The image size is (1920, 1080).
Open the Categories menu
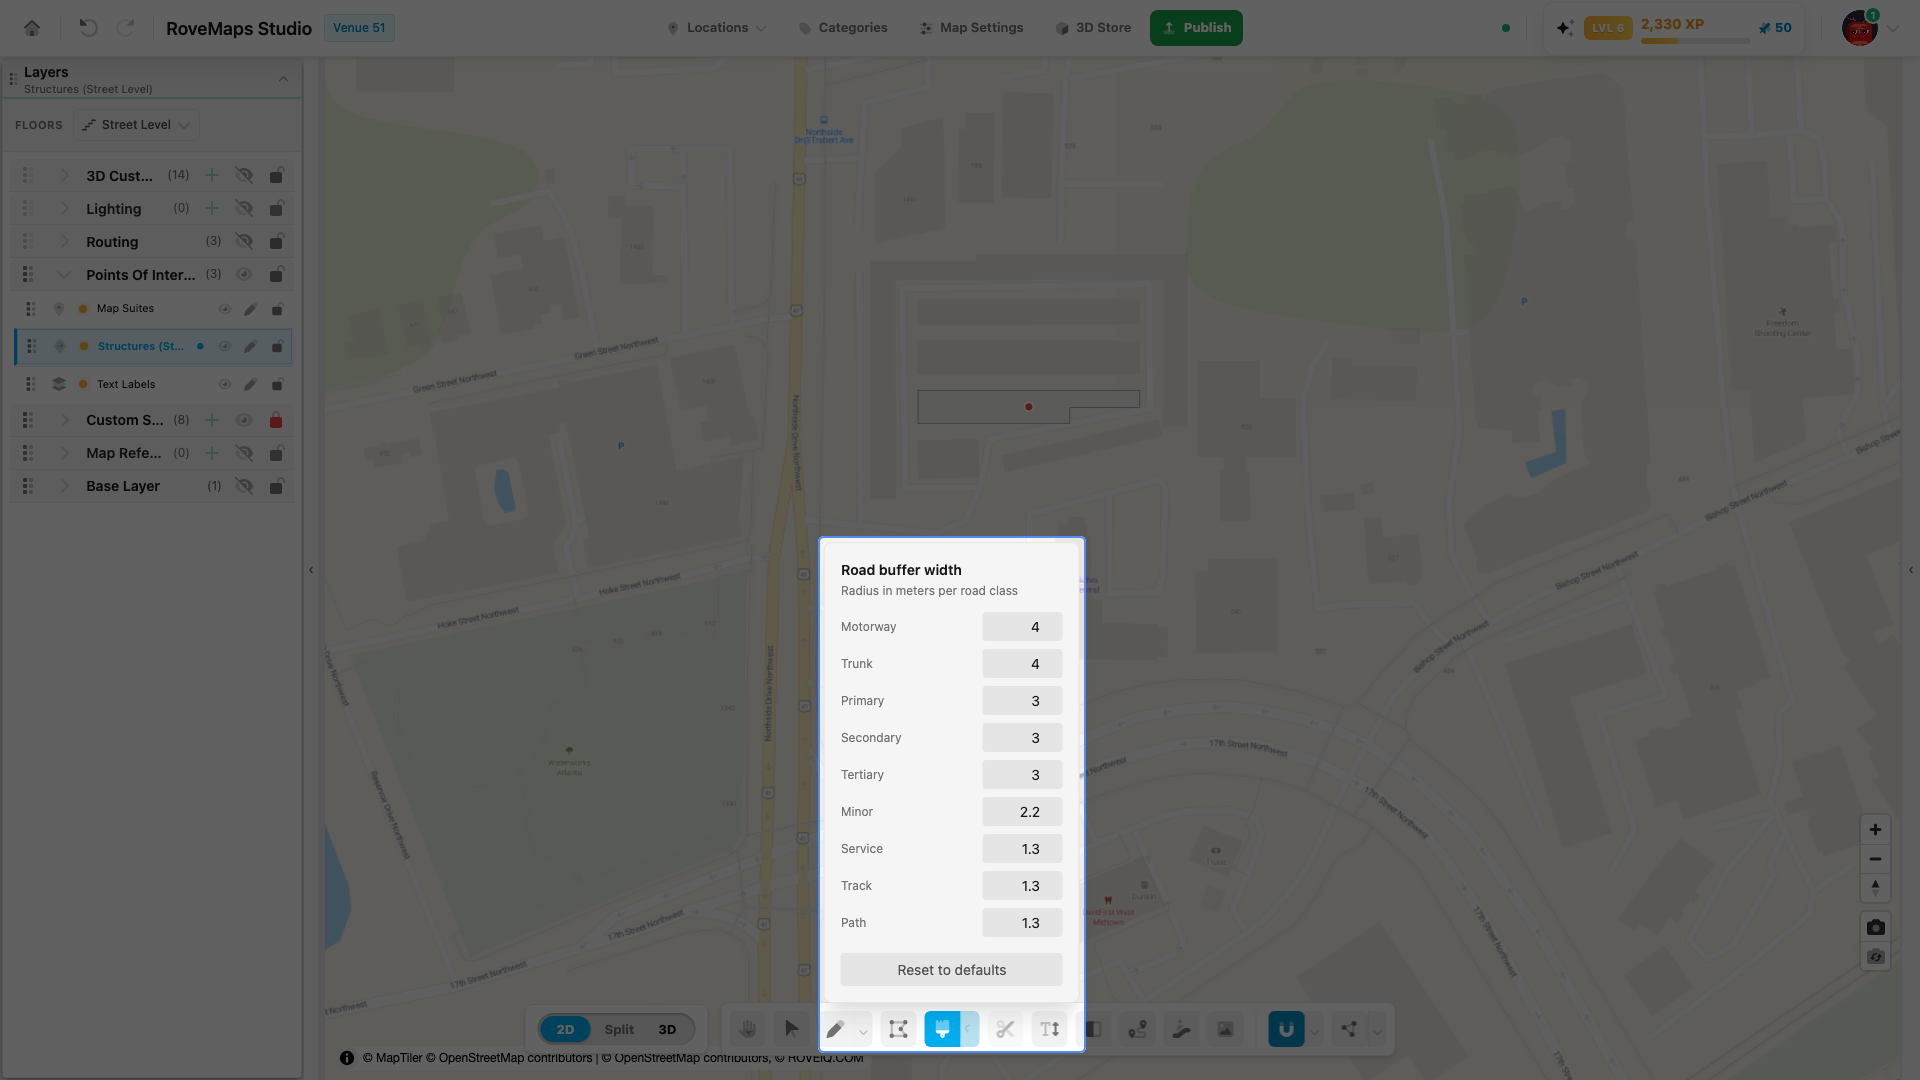(x=843, y=28)
